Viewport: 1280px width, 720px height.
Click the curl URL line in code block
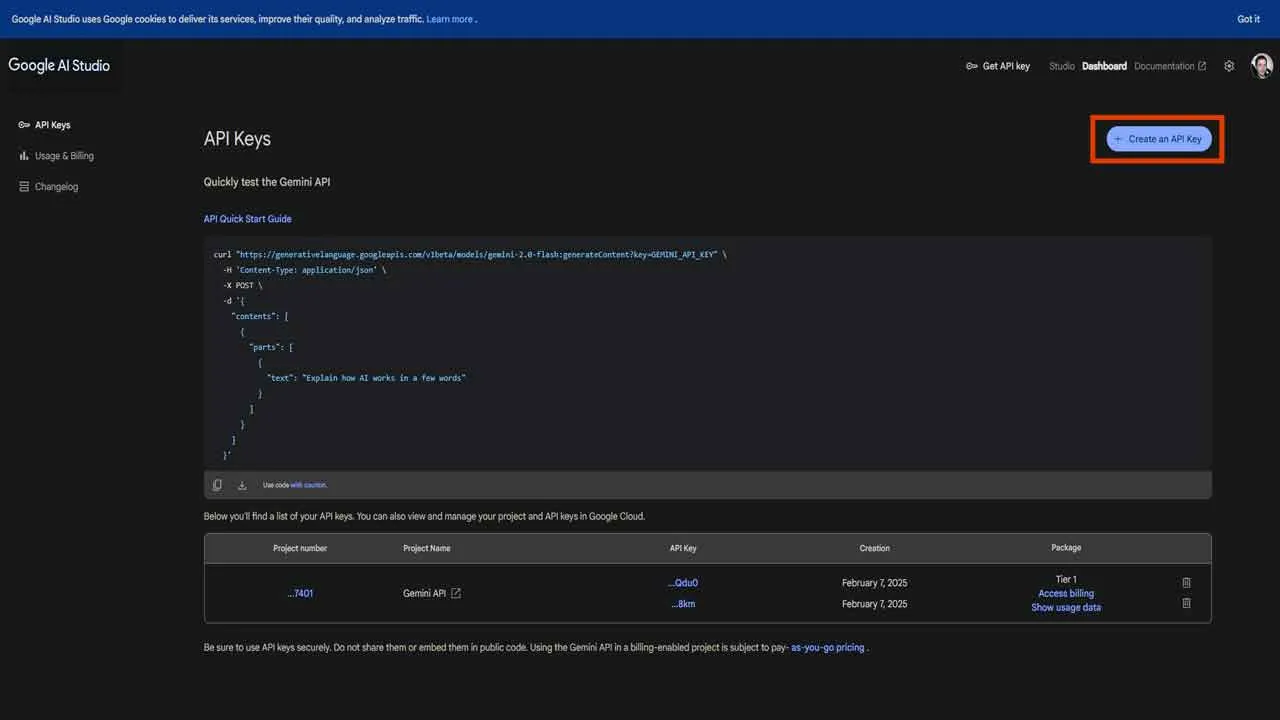470,255
